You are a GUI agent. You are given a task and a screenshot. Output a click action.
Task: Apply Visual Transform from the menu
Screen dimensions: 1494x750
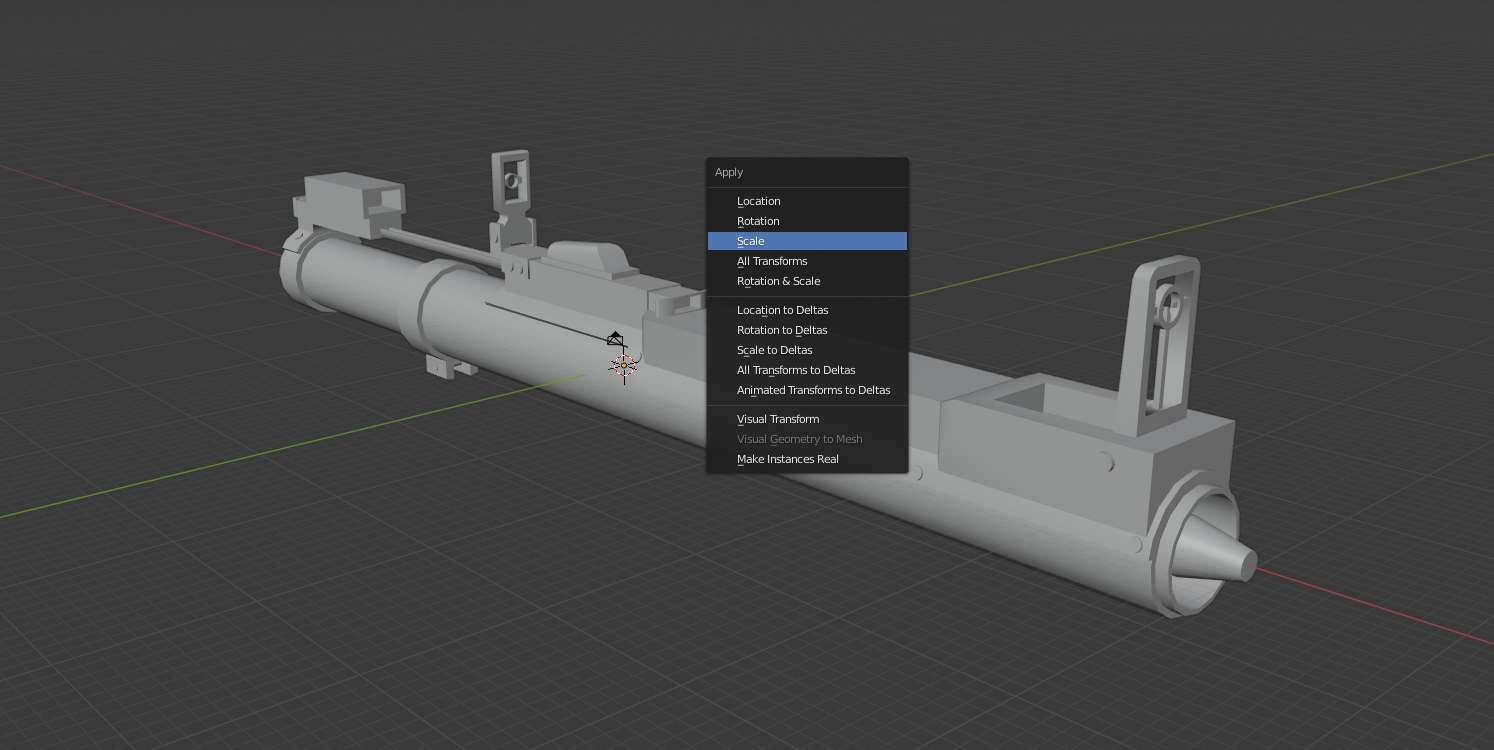[x=777, y=419]
